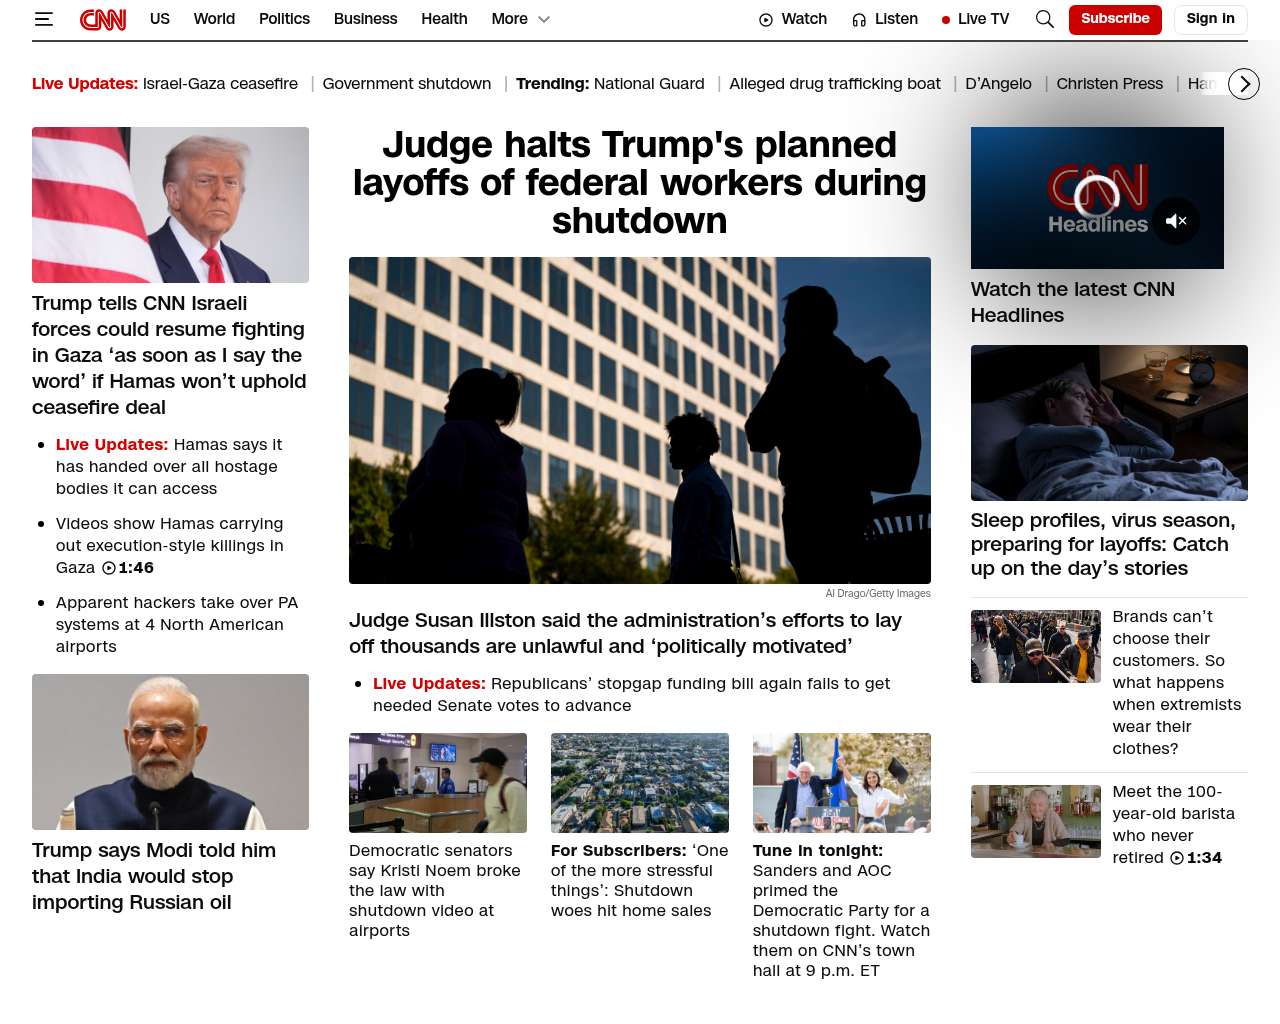Play the 100-year-old barista video icon
The width and height of the screenshot is (1280, 1024).
[x=1177, y=858]
